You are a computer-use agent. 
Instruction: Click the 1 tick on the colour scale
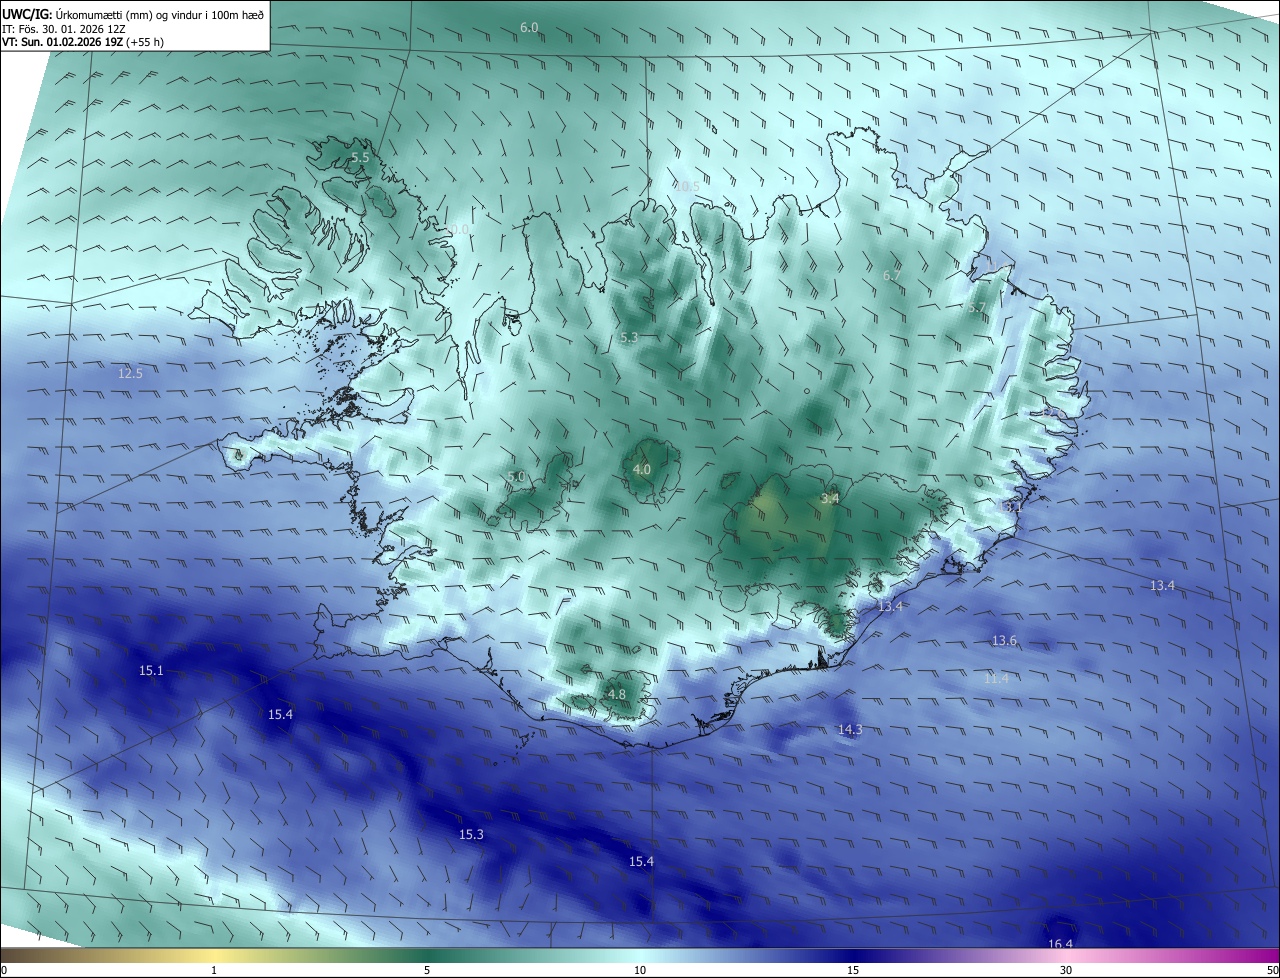(214, 970)
